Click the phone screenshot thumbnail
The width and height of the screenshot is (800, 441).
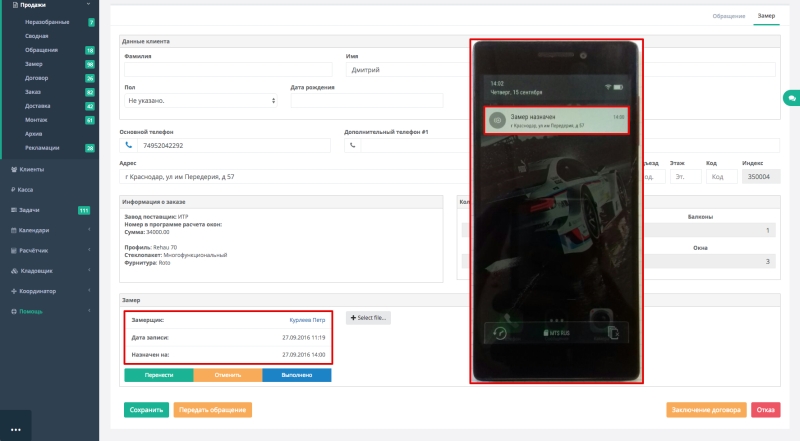(x=556, y=211)
